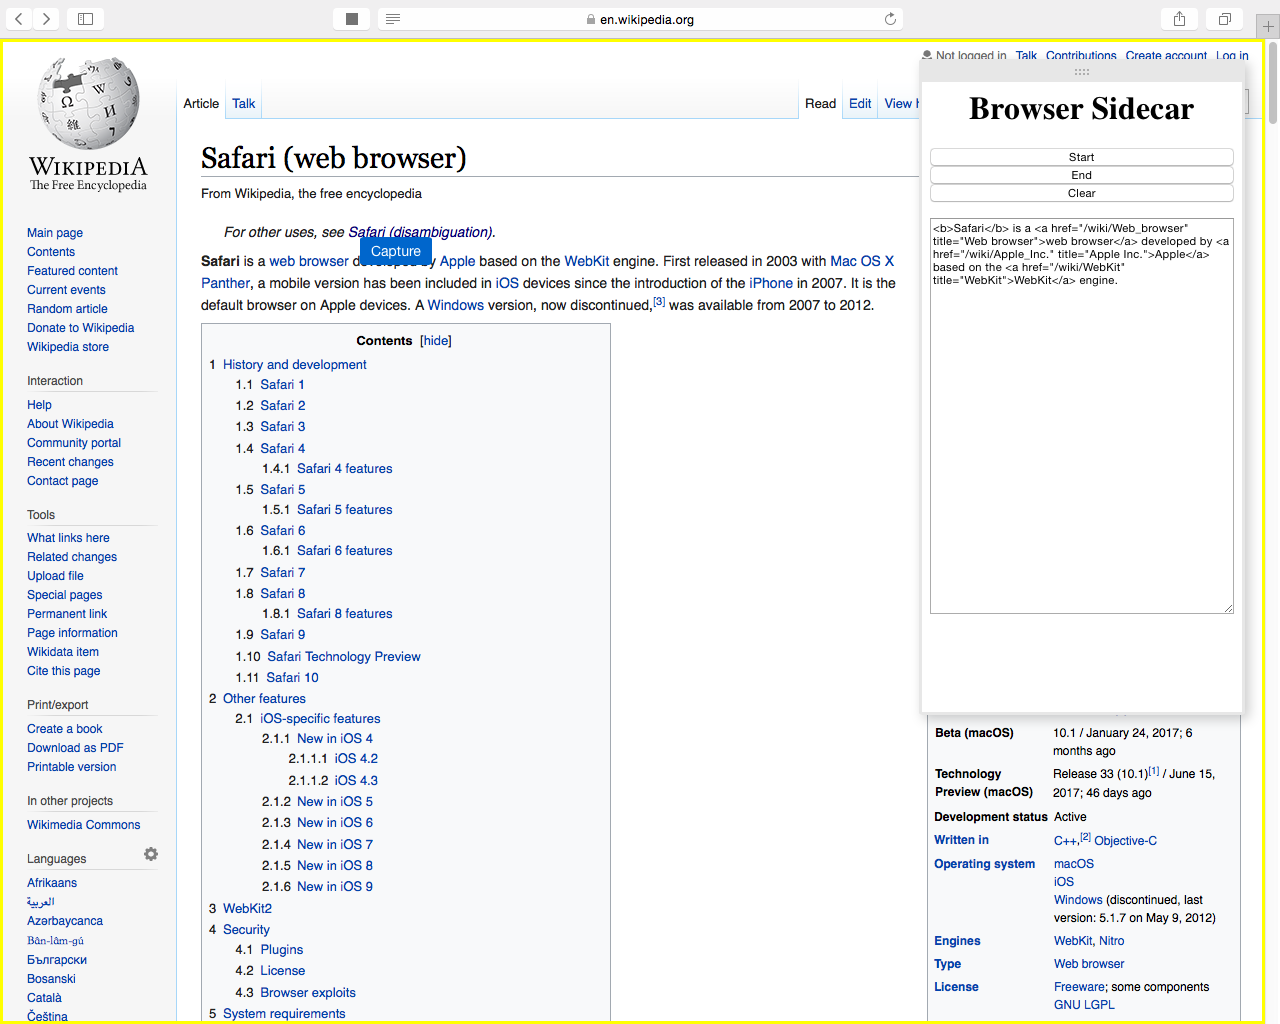Open Objective-C link in infobox

(1125, 841)
